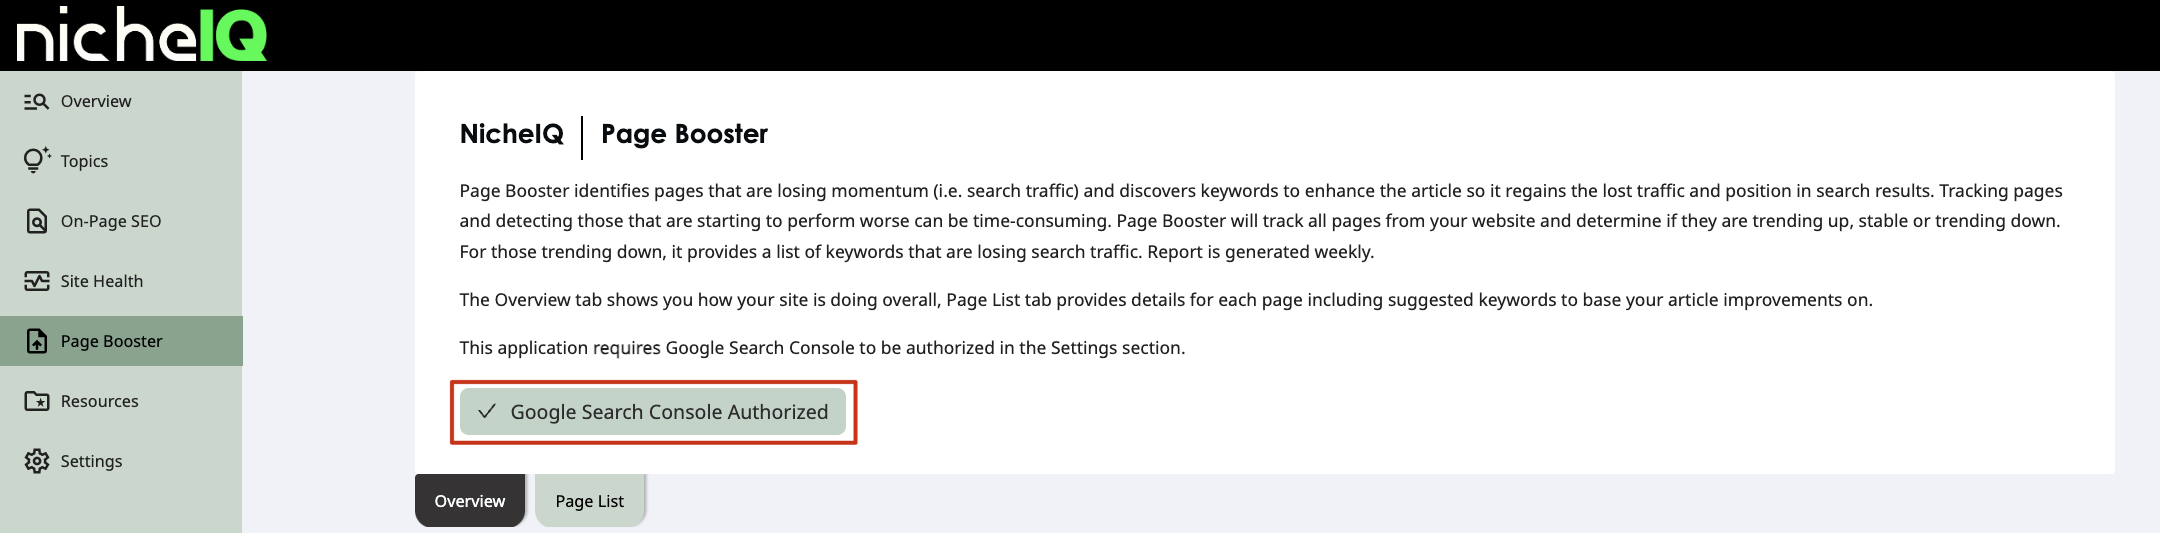Click the magnifier list icon beside Overview
Viewport: 2160px width, 533px height.
coord(37,101)
